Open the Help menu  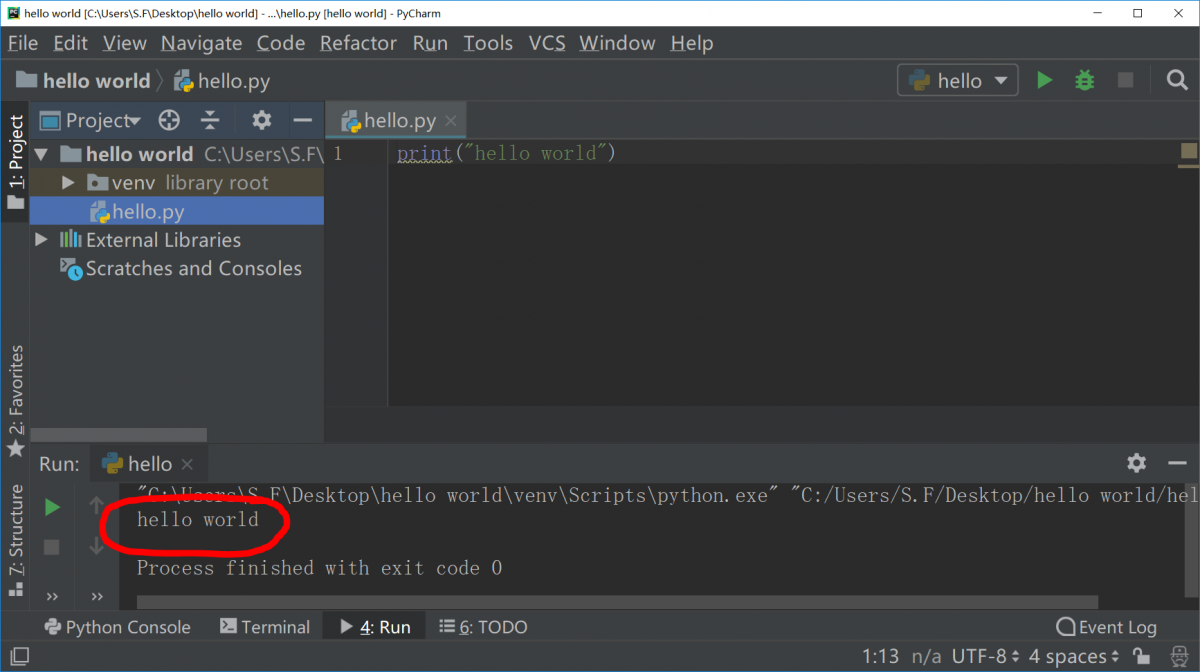pyautogui.click(x=692, y=43)
